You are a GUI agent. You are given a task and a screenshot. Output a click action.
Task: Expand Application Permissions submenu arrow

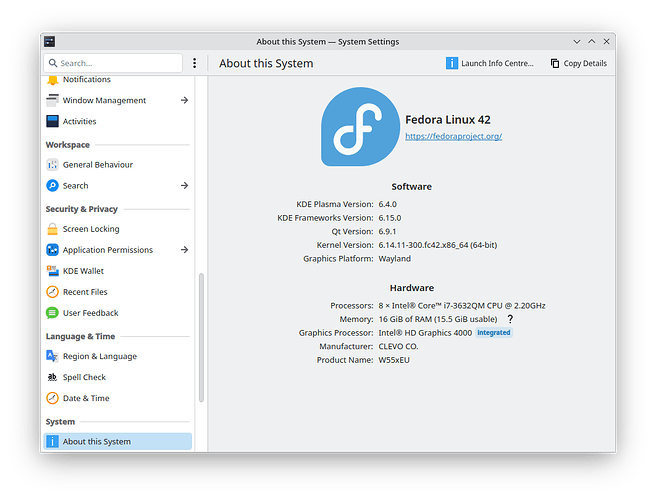point(184,250)
